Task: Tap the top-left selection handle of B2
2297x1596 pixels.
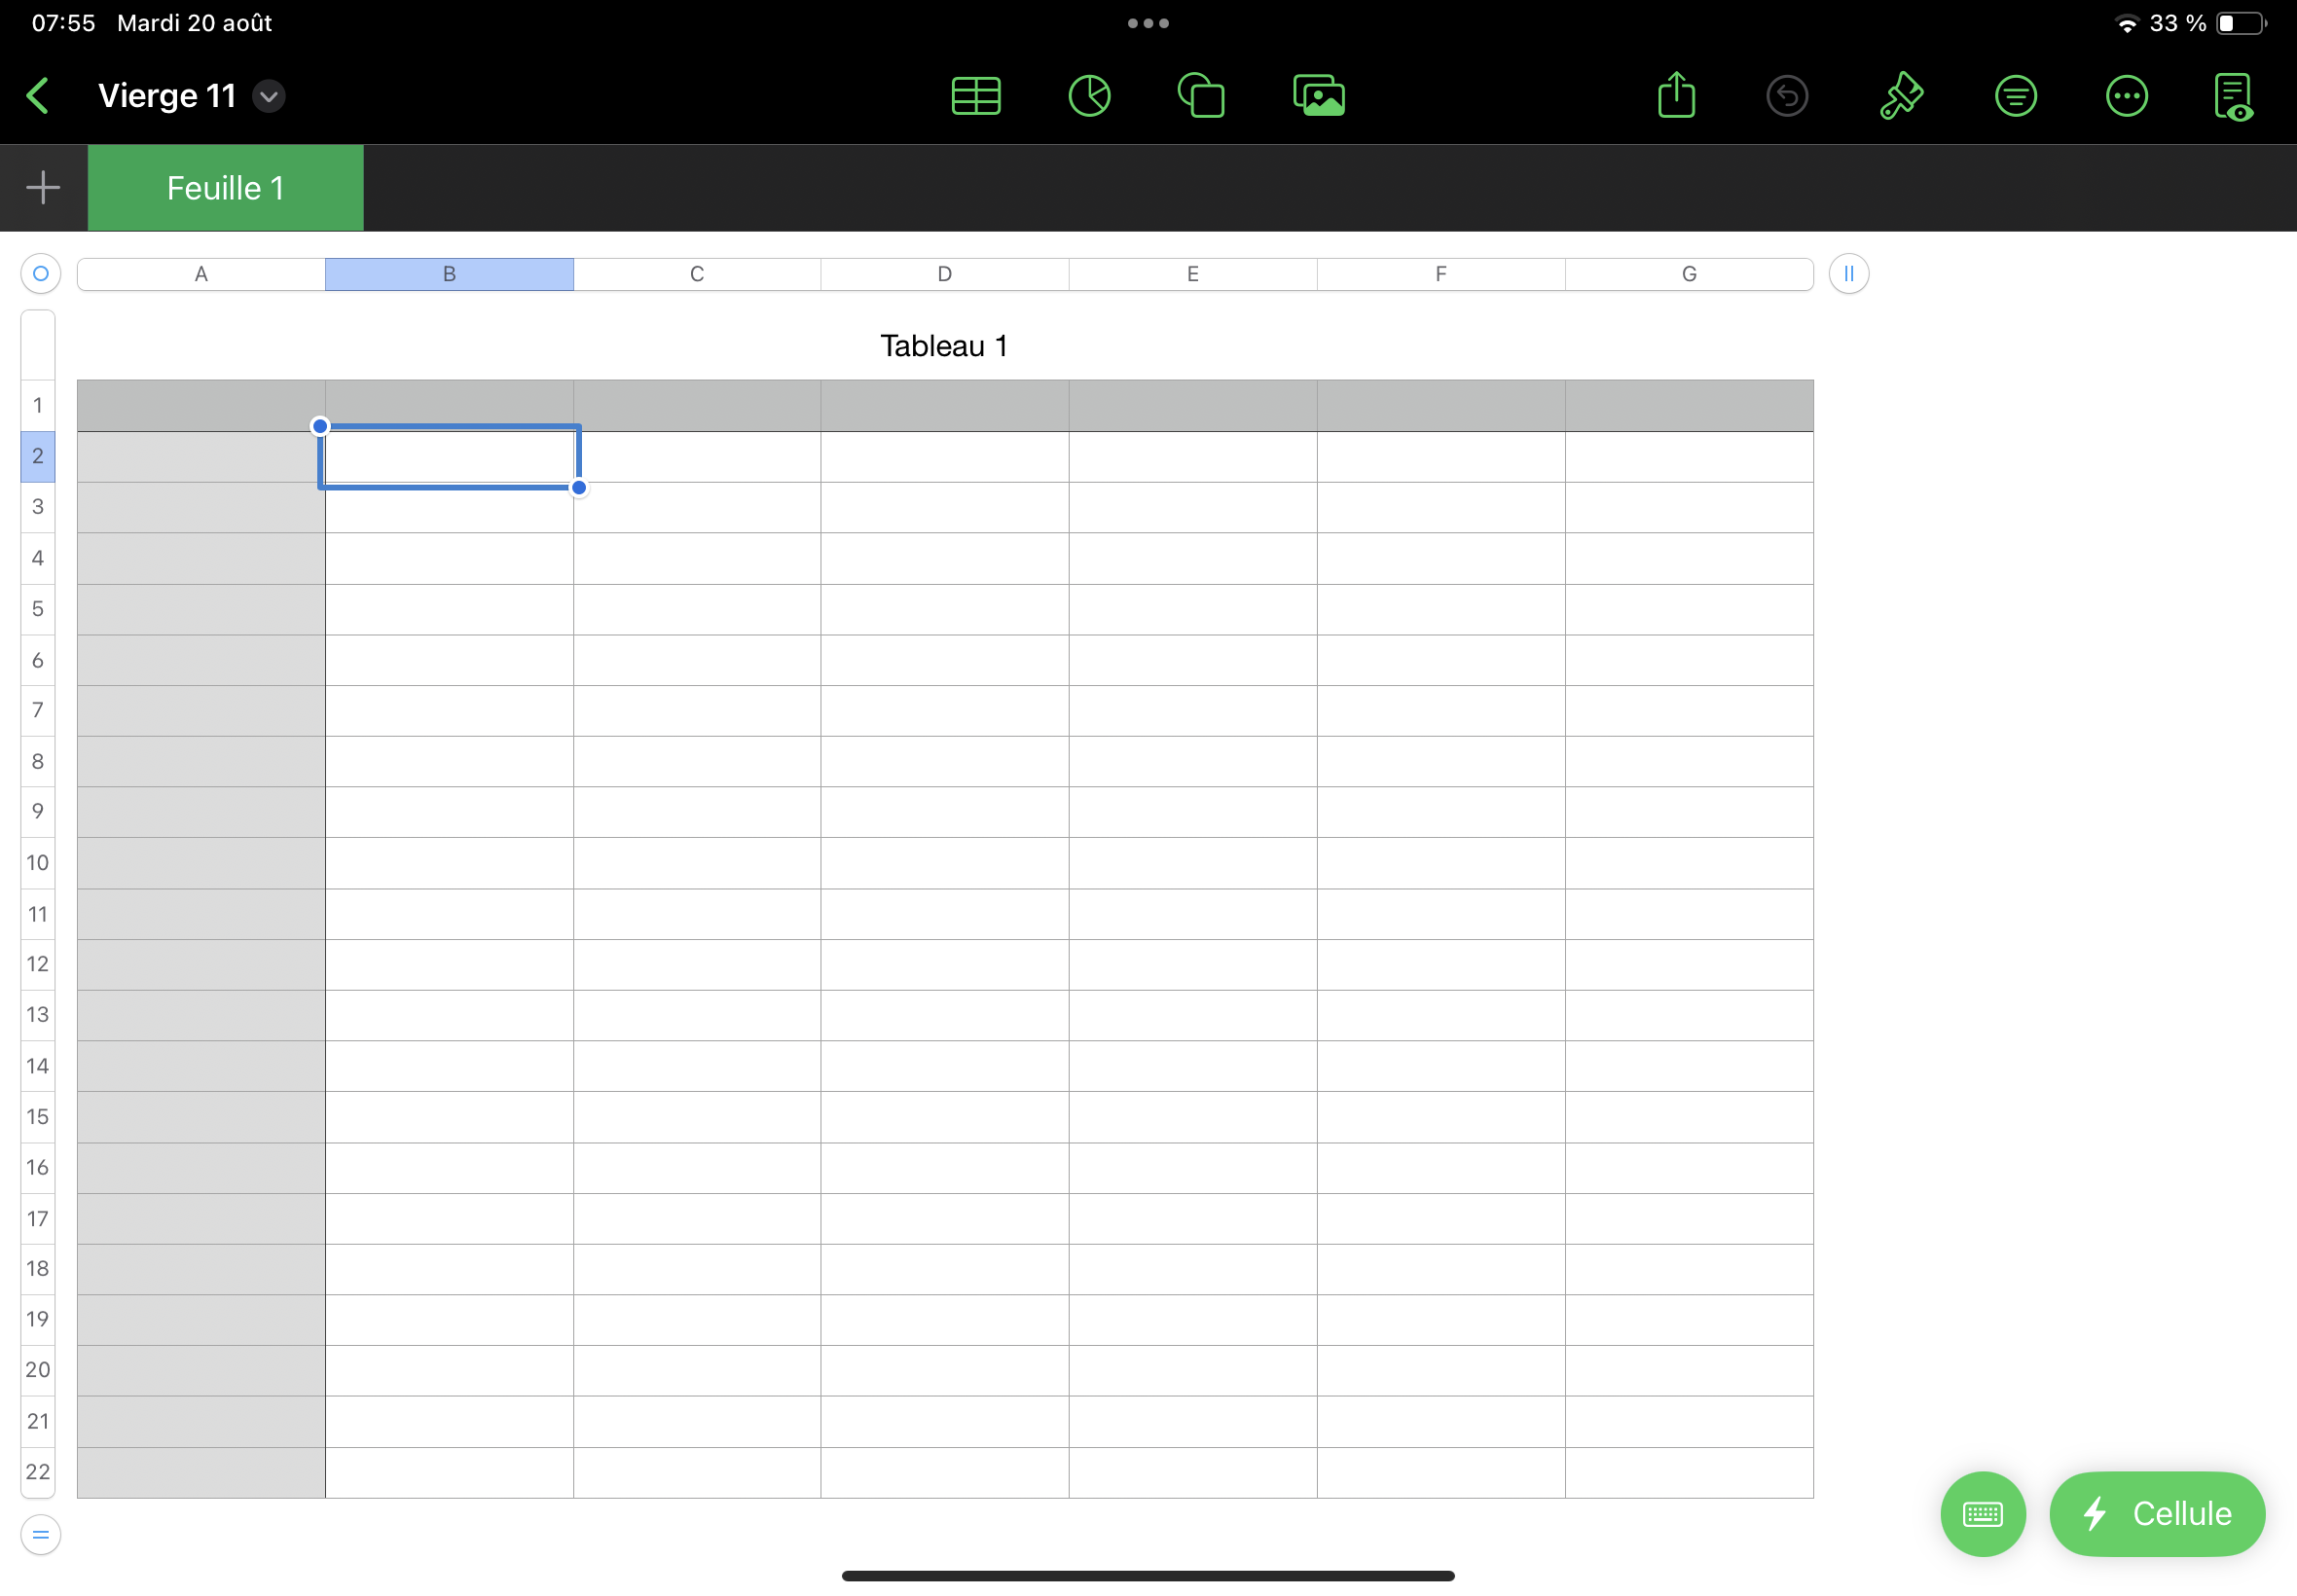Action: pyautogui.click(x=320, y=426)
